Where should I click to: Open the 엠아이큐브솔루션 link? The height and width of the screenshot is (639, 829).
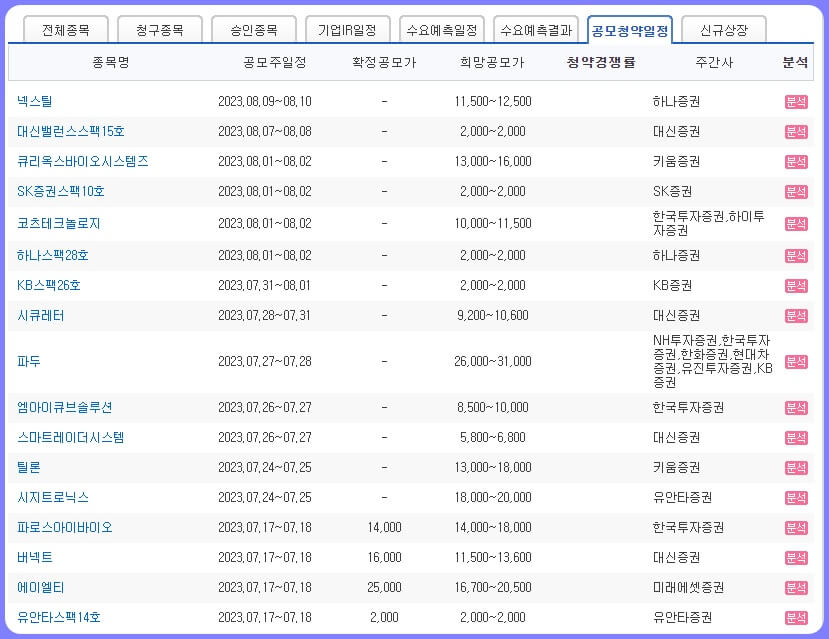(64, 408)
